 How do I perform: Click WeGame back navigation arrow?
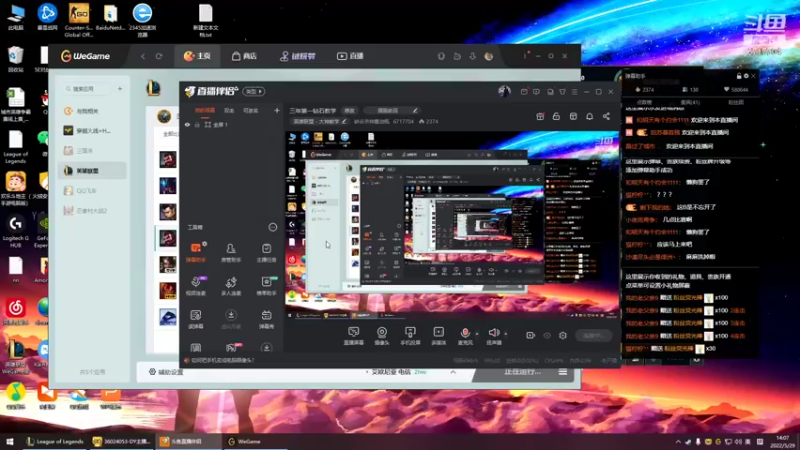tap(143, 56)
